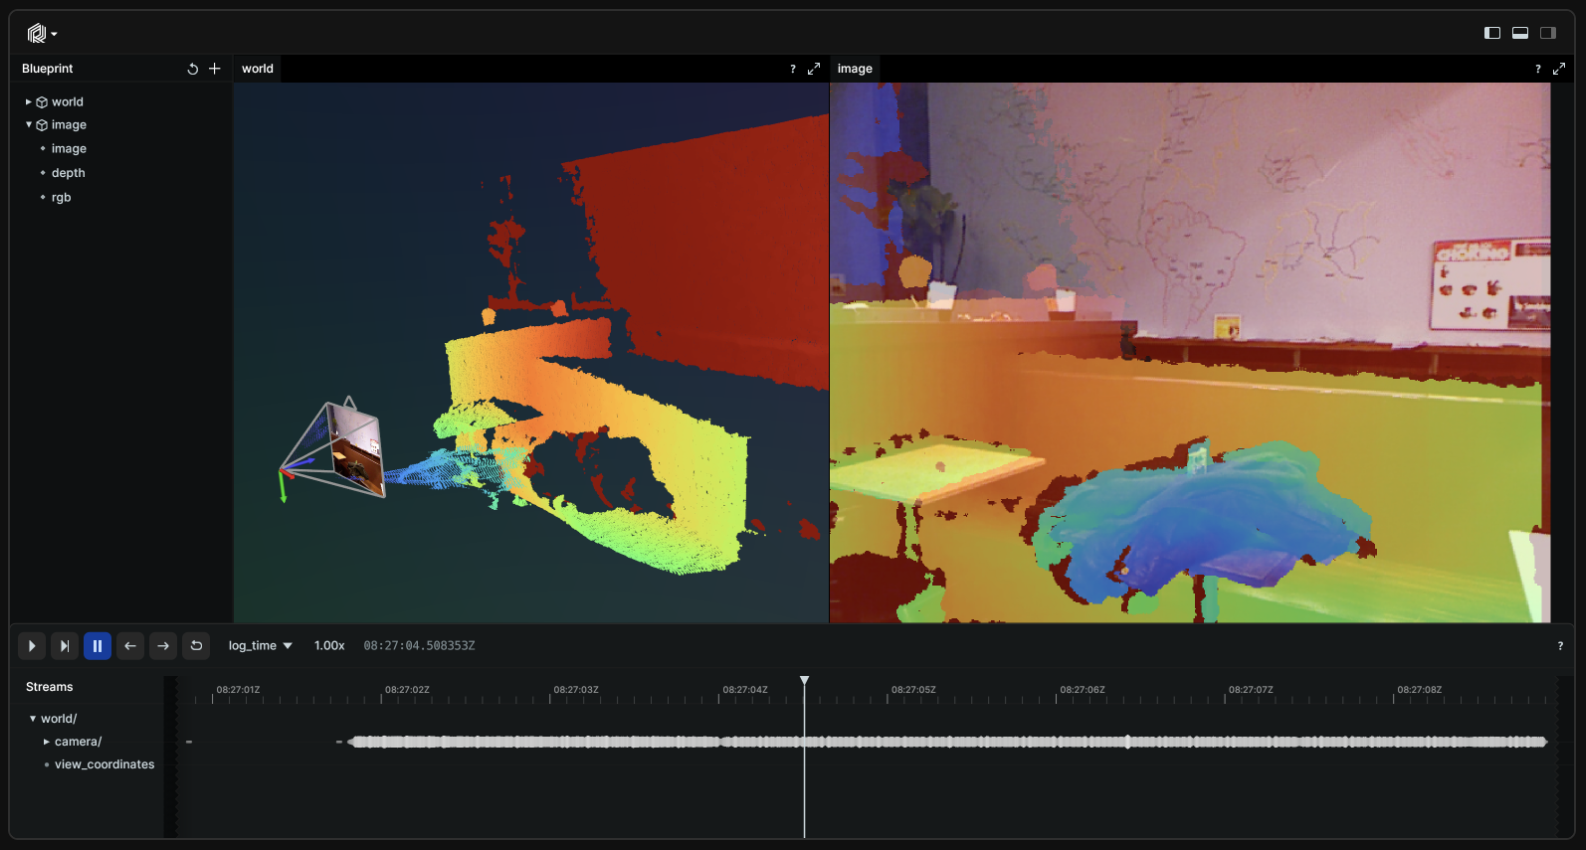1586x850 pixels.
Task: Expand the camera/ stream entry
Action: (46, 742)
